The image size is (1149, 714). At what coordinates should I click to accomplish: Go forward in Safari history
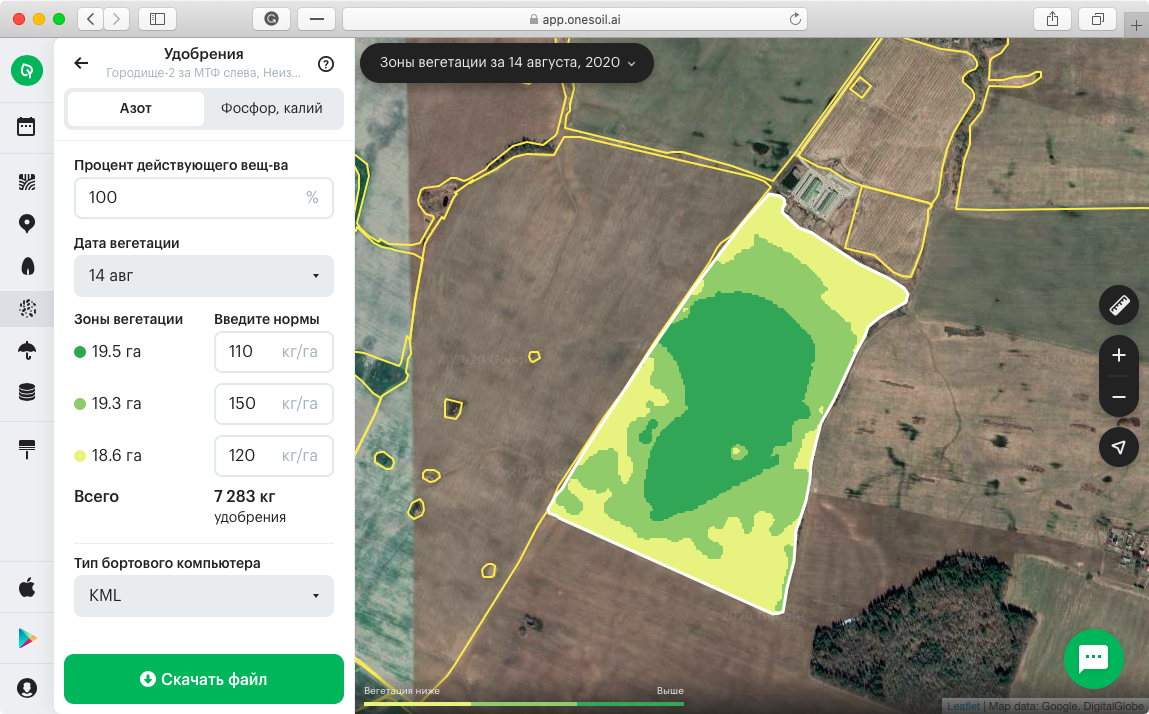[x=117, y=19]
